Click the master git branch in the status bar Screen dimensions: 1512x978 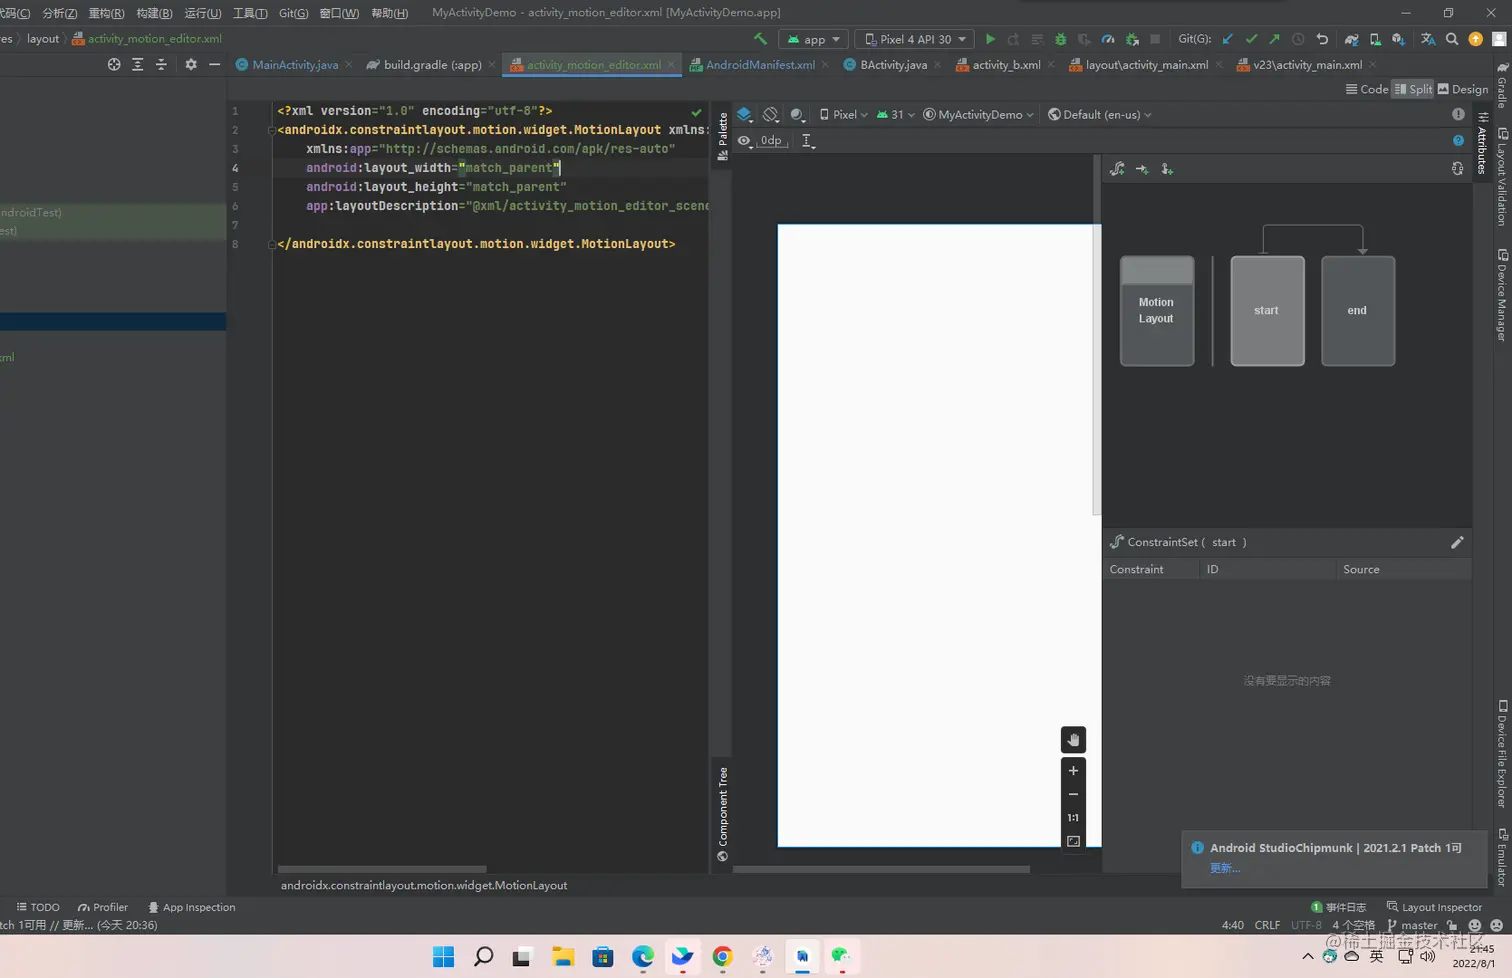pos(1412,925)
